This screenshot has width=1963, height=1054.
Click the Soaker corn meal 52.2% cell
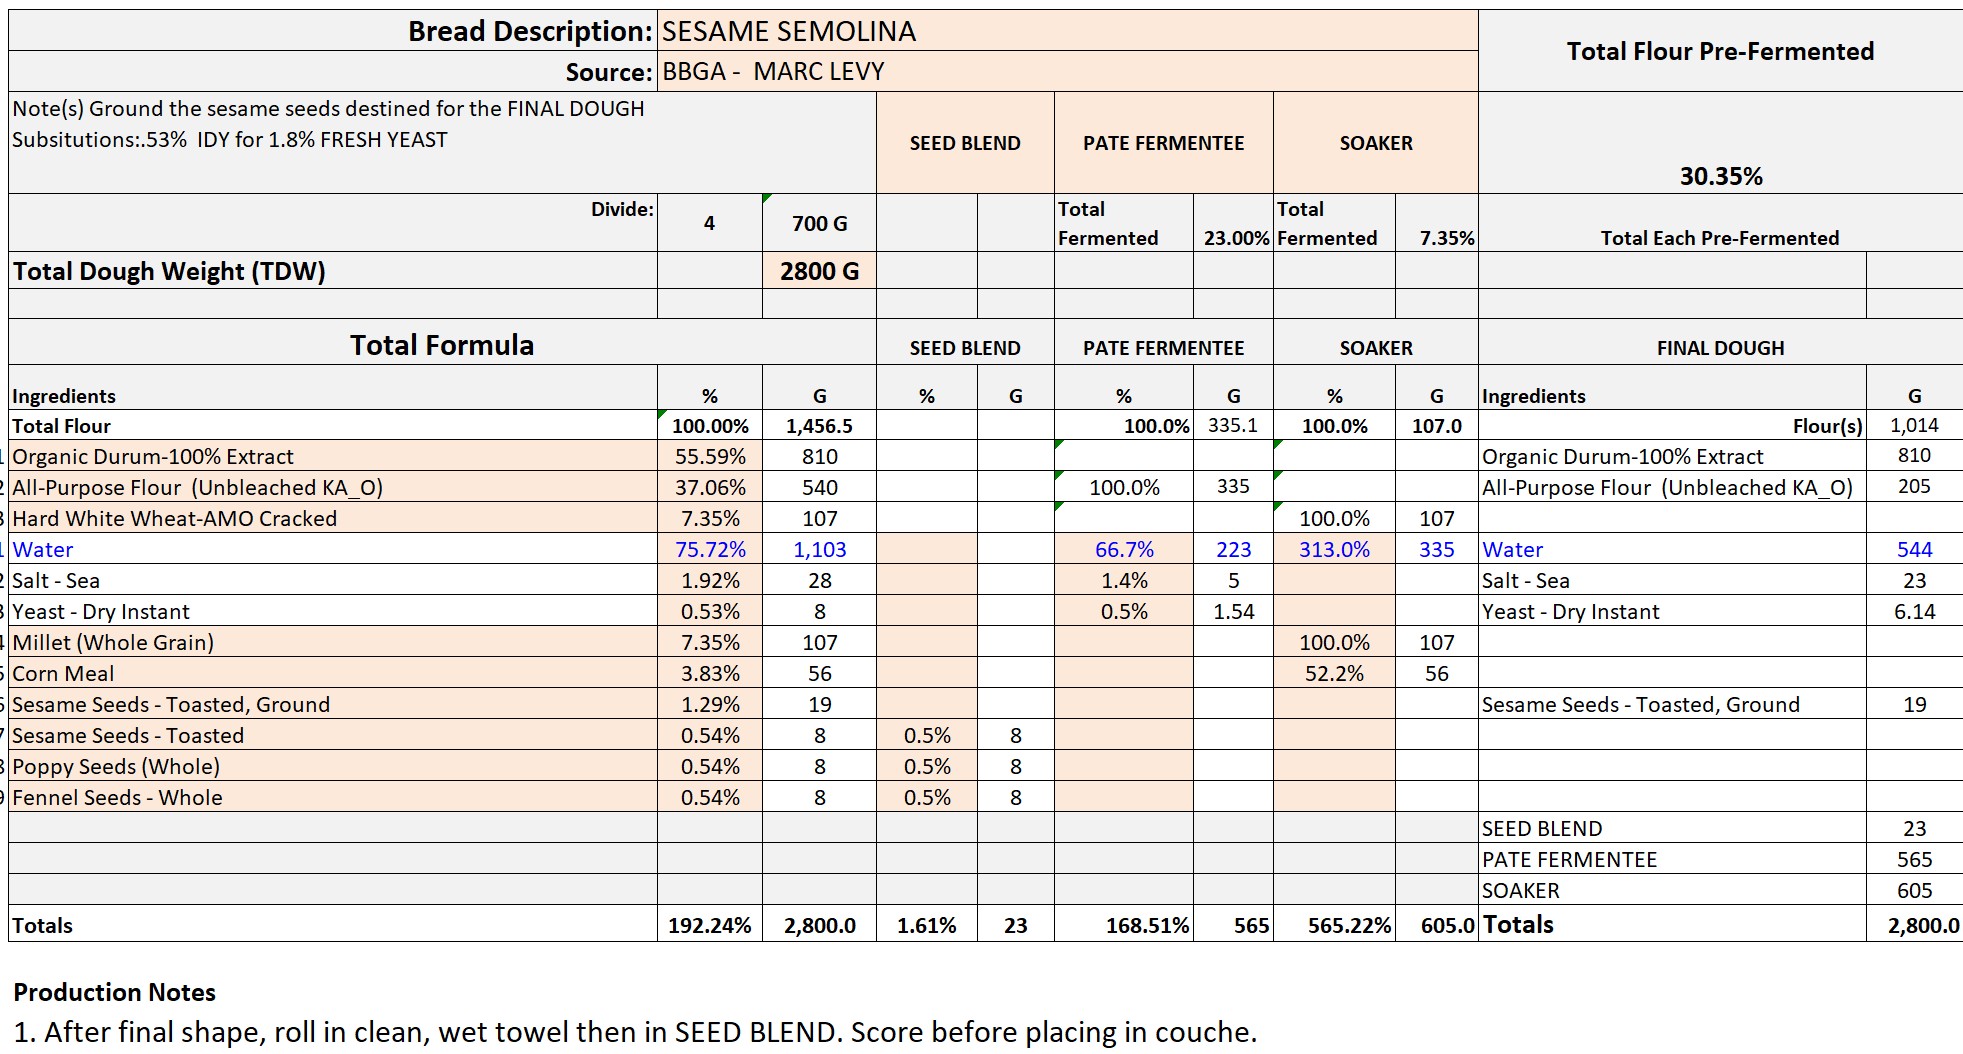point(1334,673)
